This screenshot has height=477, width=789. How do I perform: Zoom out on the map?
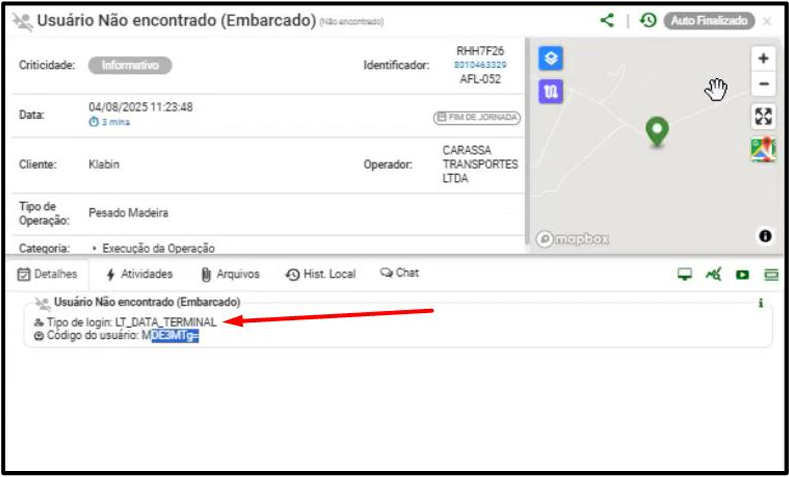point(763,84)
